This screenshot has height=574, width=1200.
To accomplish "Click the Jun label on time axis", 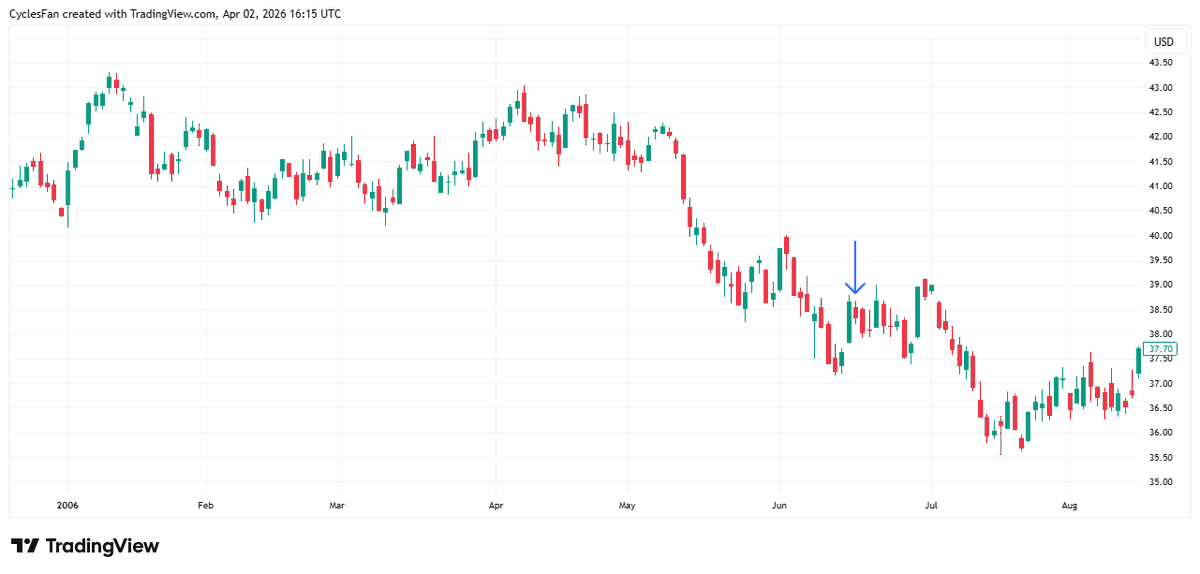I will coord(779,506).
